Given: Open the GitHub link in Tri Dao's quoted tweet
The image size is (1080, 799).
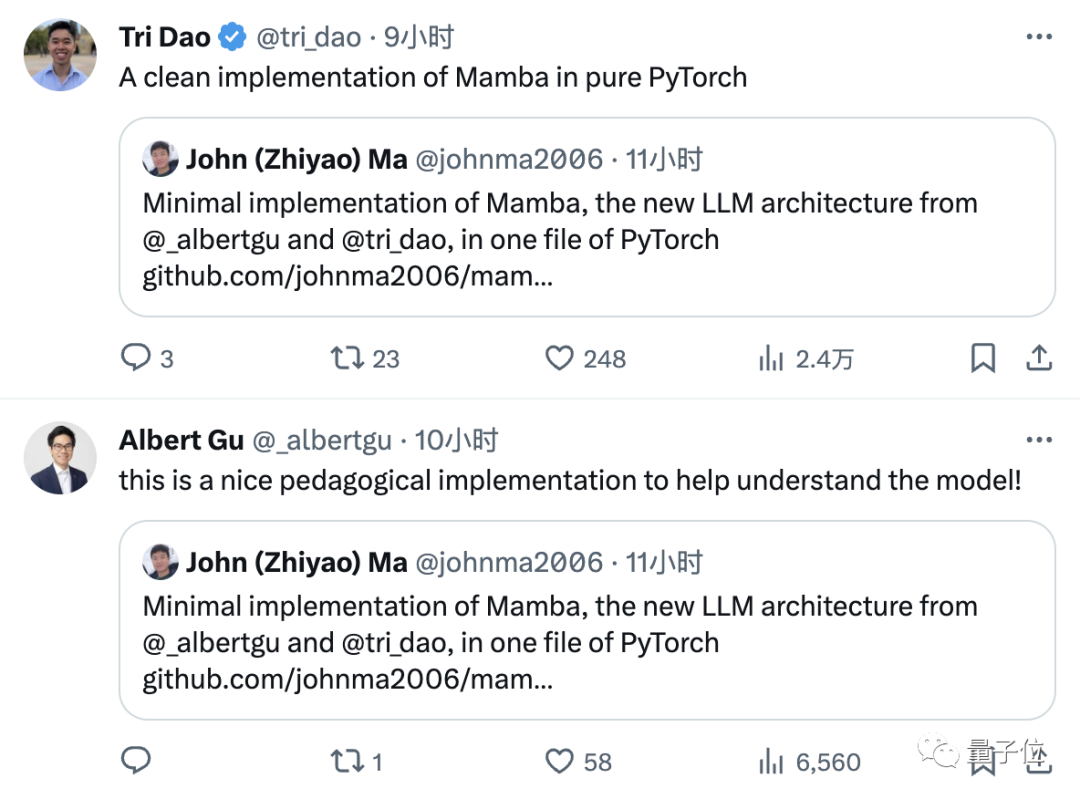Looking at the screenshot, I should point(347,276).
